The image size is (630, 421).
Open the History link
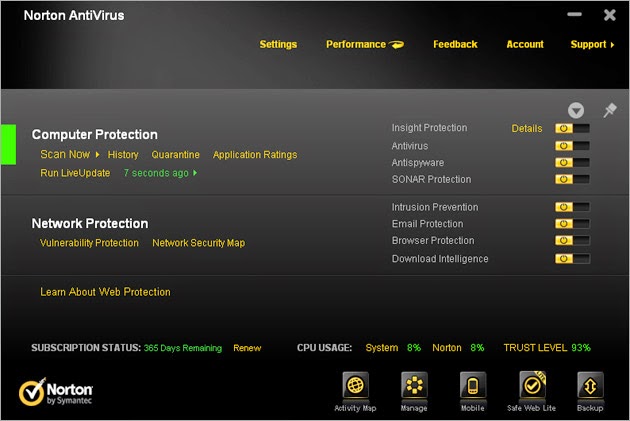(x=123, y=155)
